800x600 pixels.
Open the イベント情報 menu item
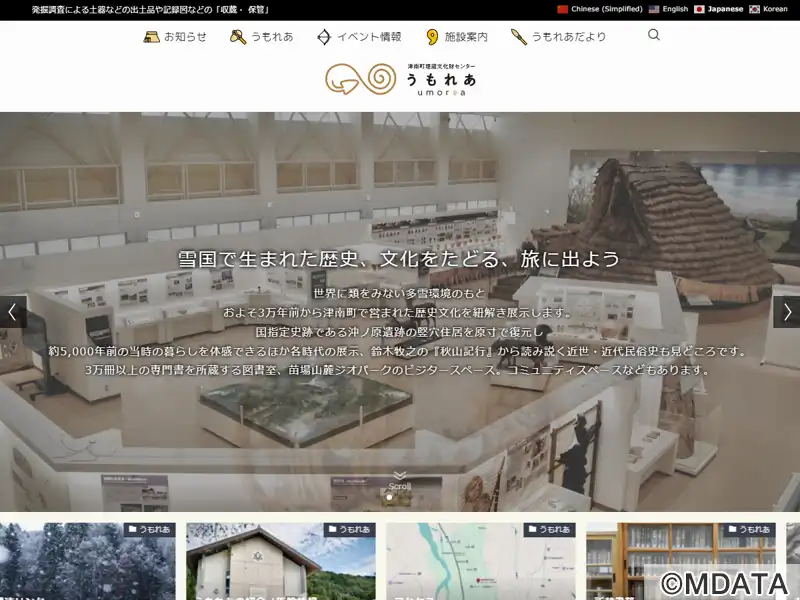[x=369, y=37]
